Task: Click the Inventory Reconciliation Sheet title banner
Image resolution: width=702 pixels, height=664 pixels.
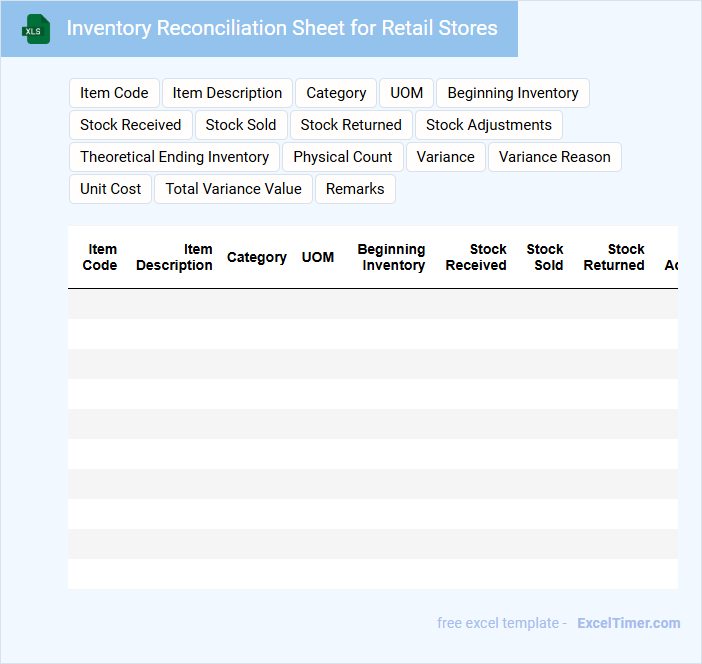Action: pos(281,28)
